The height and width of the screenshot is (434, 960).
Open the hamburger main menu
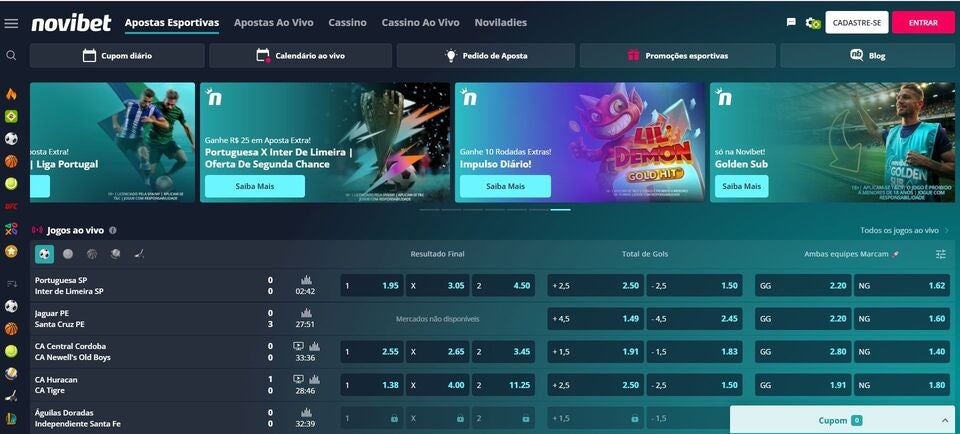11,23
